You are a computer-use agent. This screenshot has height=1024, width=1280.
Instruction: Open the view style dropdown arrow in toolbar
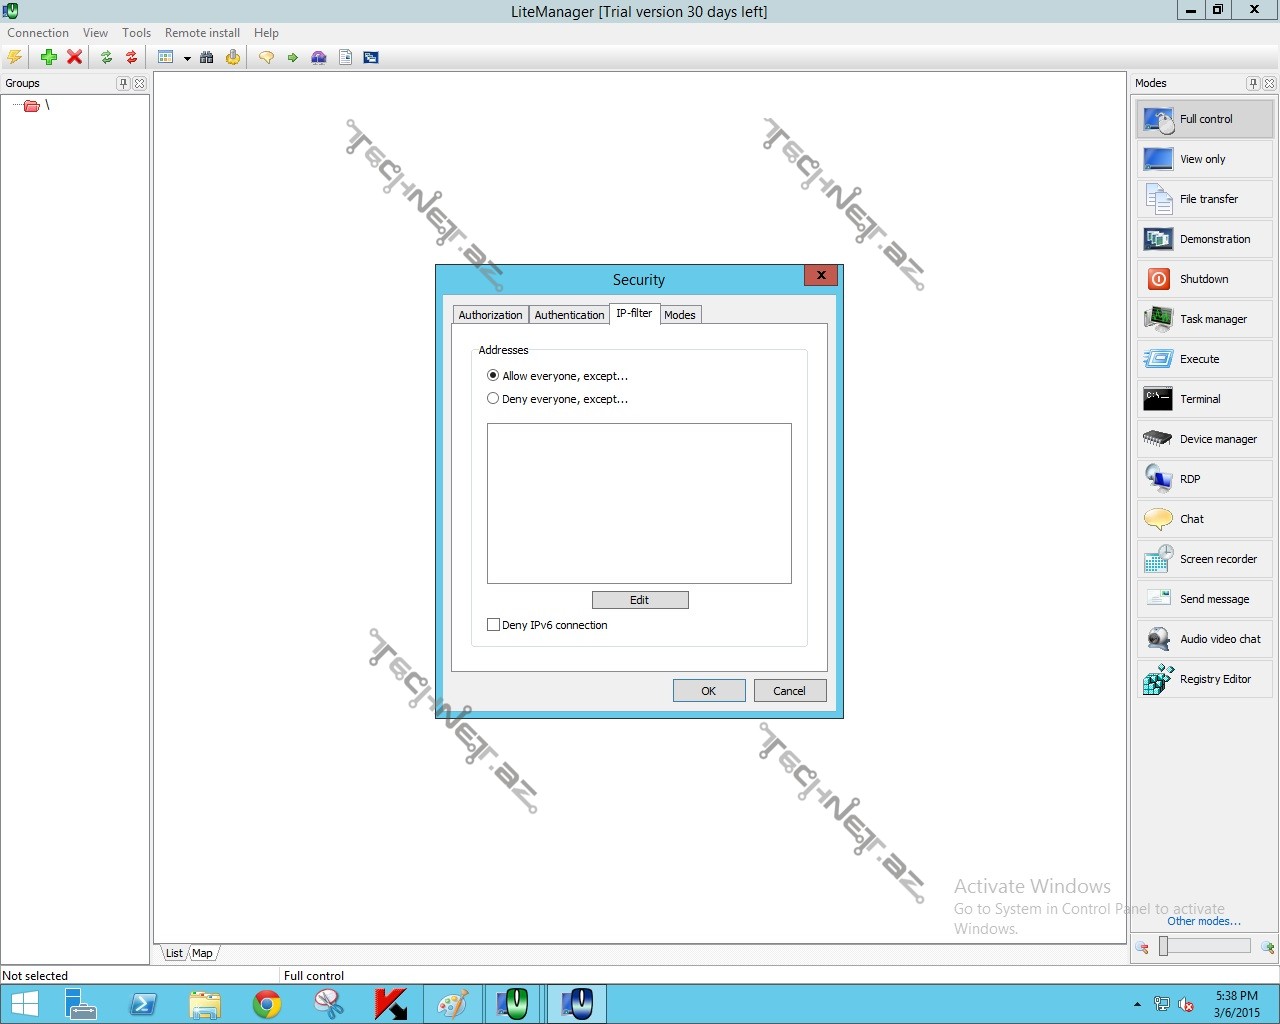(x=187, y=58)
